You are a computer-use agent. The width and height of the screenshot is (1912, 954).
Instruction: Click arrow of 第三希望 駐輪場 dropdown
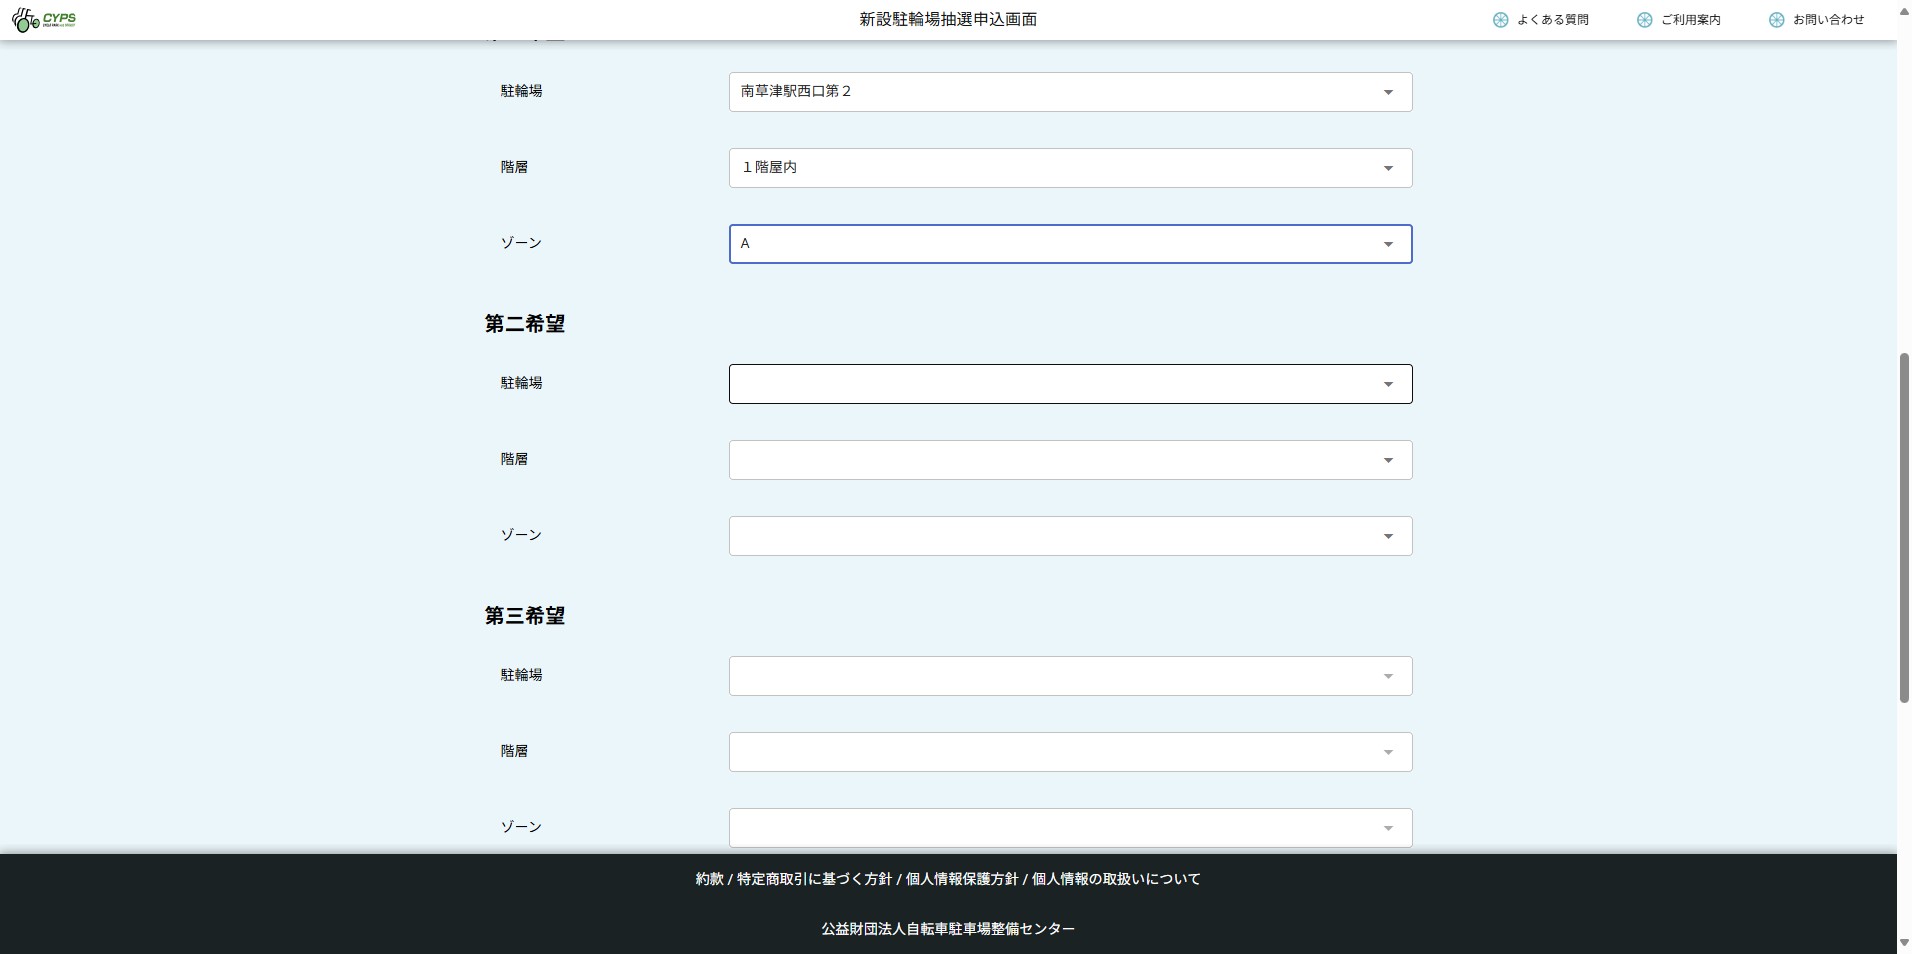pyautogui.click(x=1388, y=677)
